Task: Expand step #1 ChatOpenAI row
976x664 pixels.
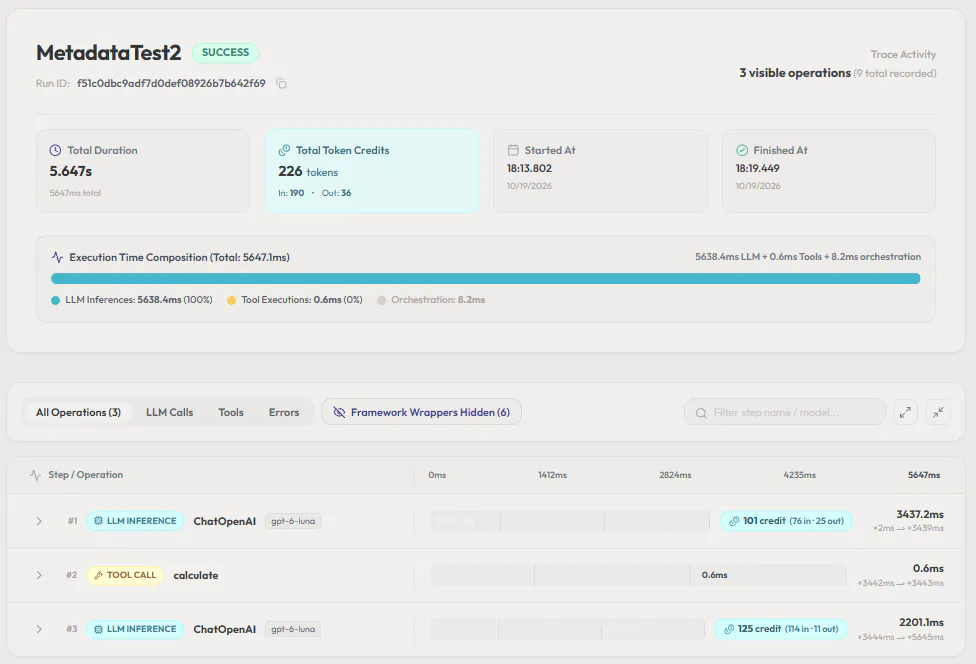Action: (39, 521)
